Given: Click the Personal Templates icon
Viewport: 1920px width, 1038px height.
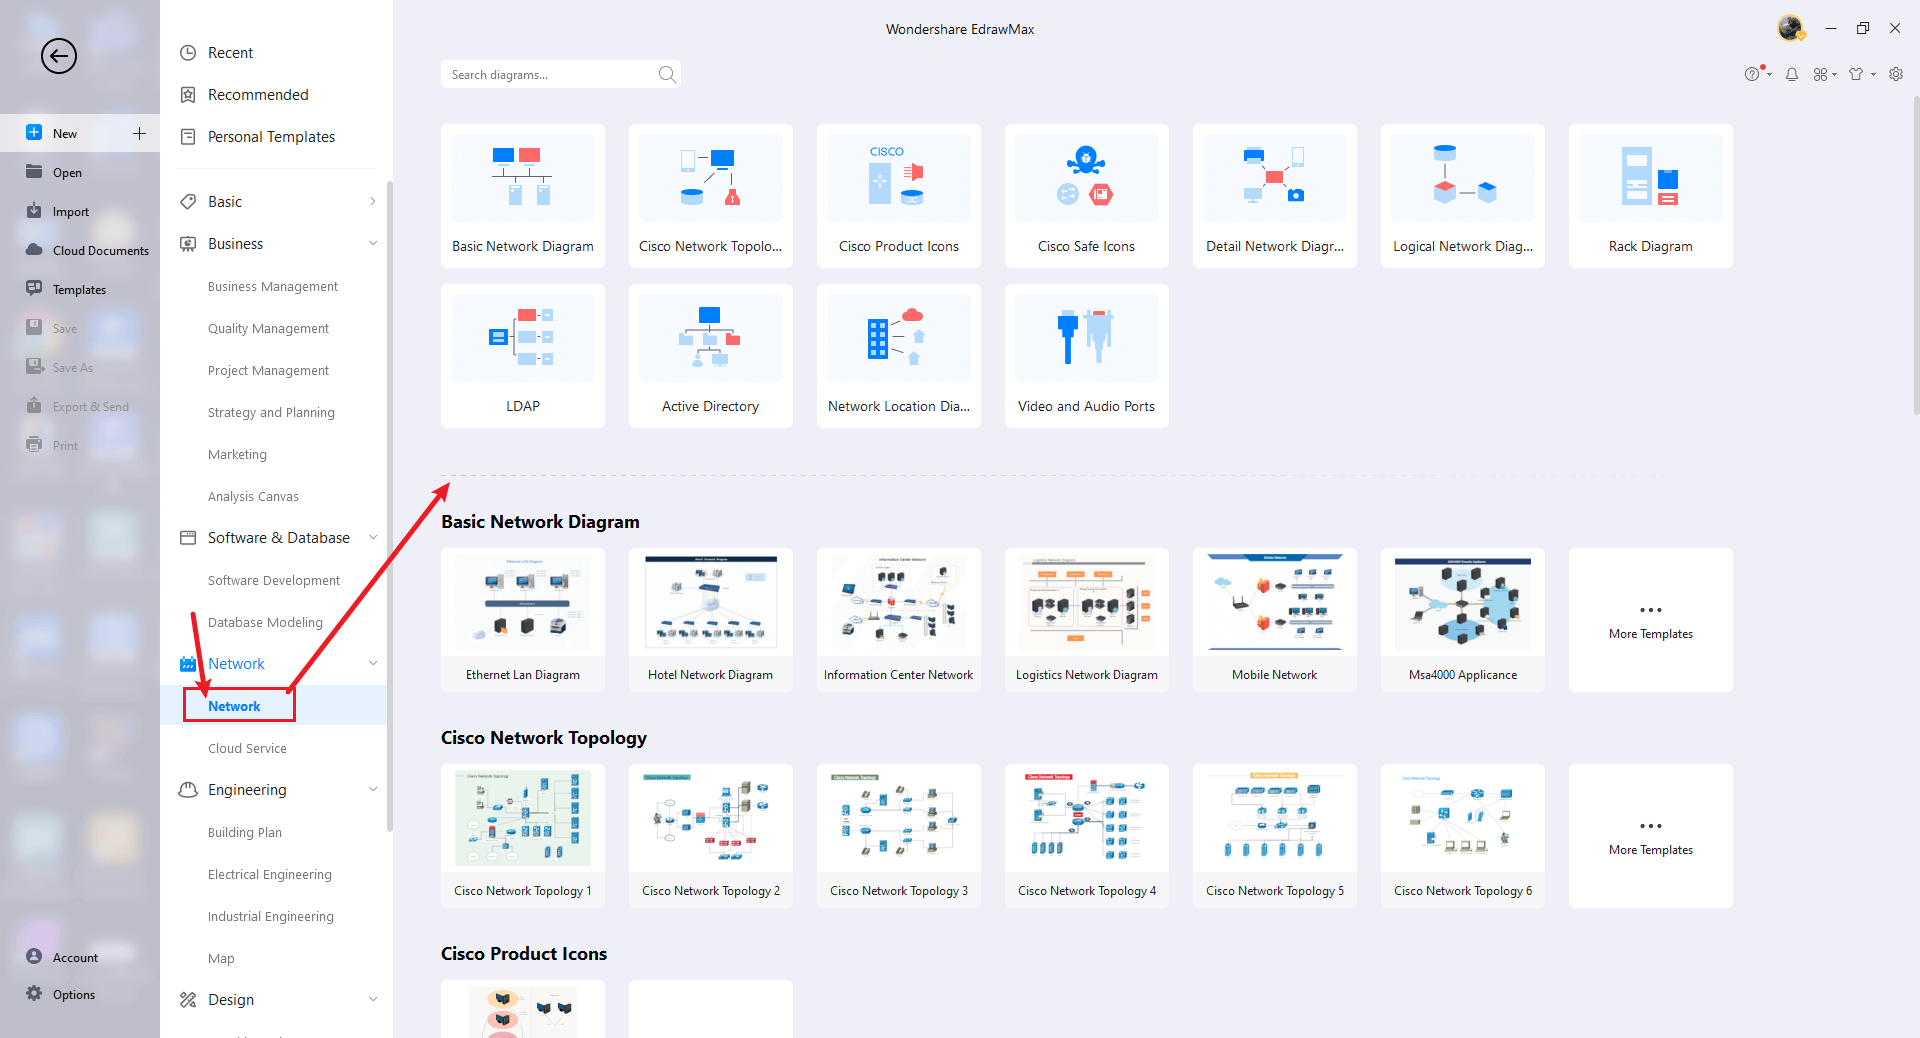Looking at the screenshot, I should (x=188, y=137).
